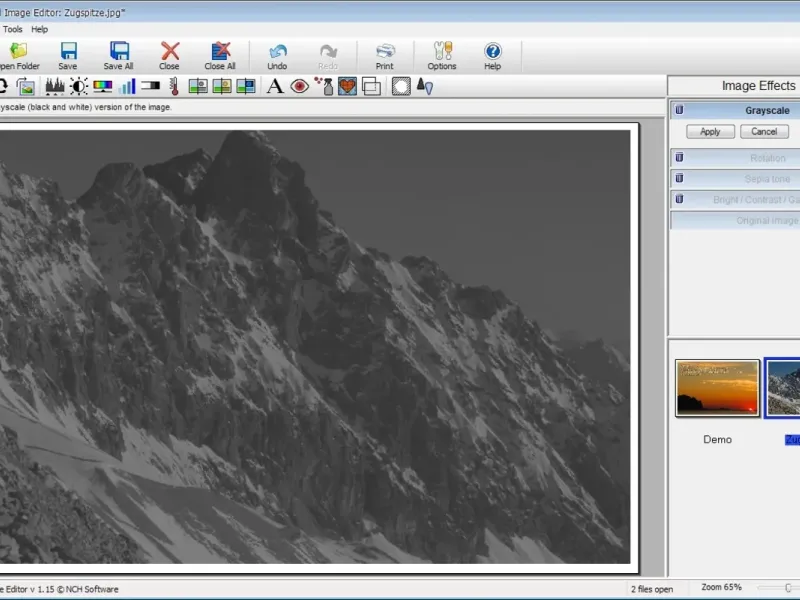Open the brightness/contrast adjustment icon

pos(78,87)
